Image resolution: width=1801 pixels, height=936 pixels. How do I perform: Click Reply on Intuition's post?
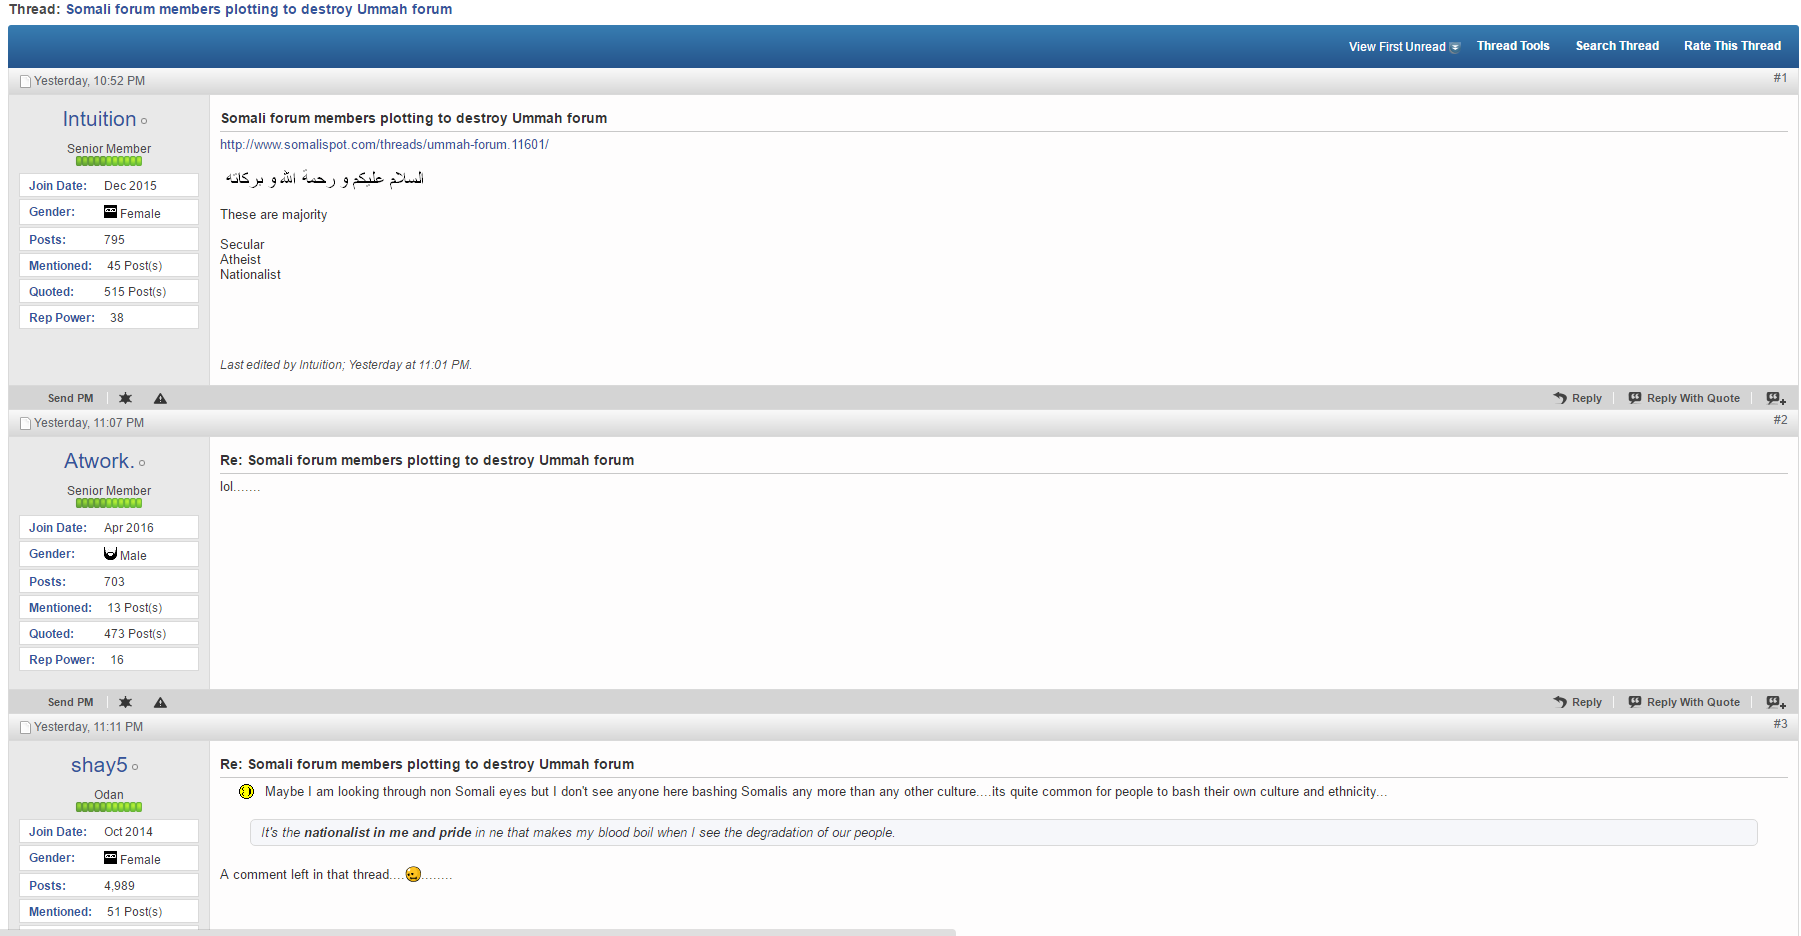coord(1578,398)
